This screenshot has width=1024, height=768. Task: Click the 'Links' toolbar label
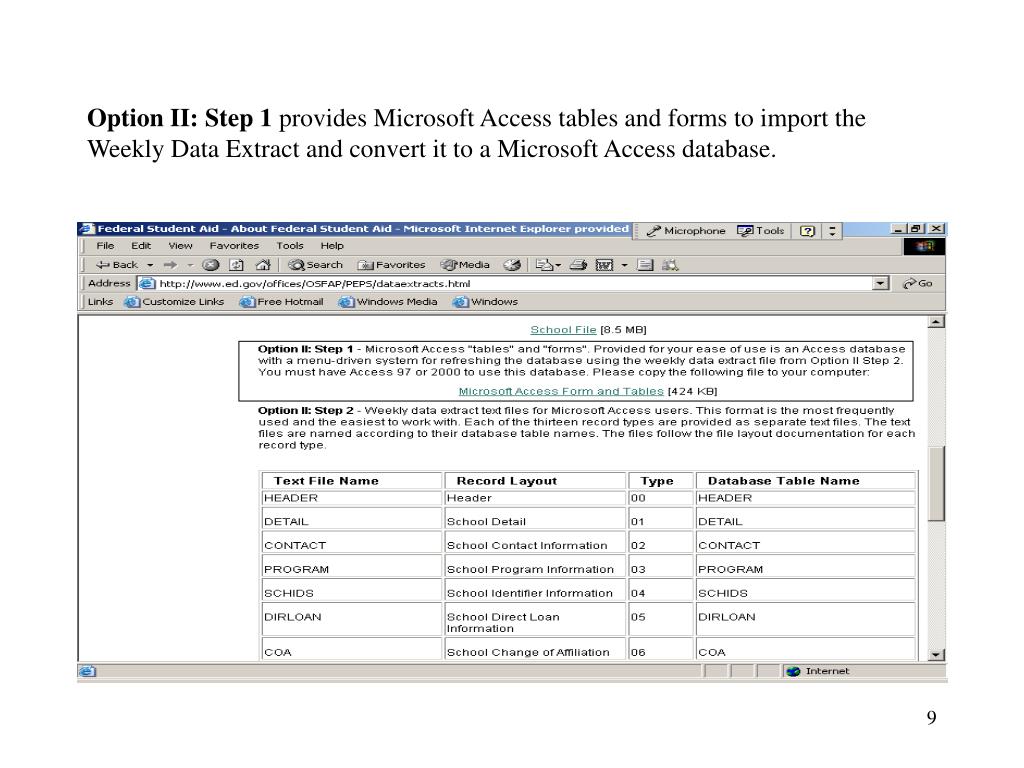tap(100, 302)
